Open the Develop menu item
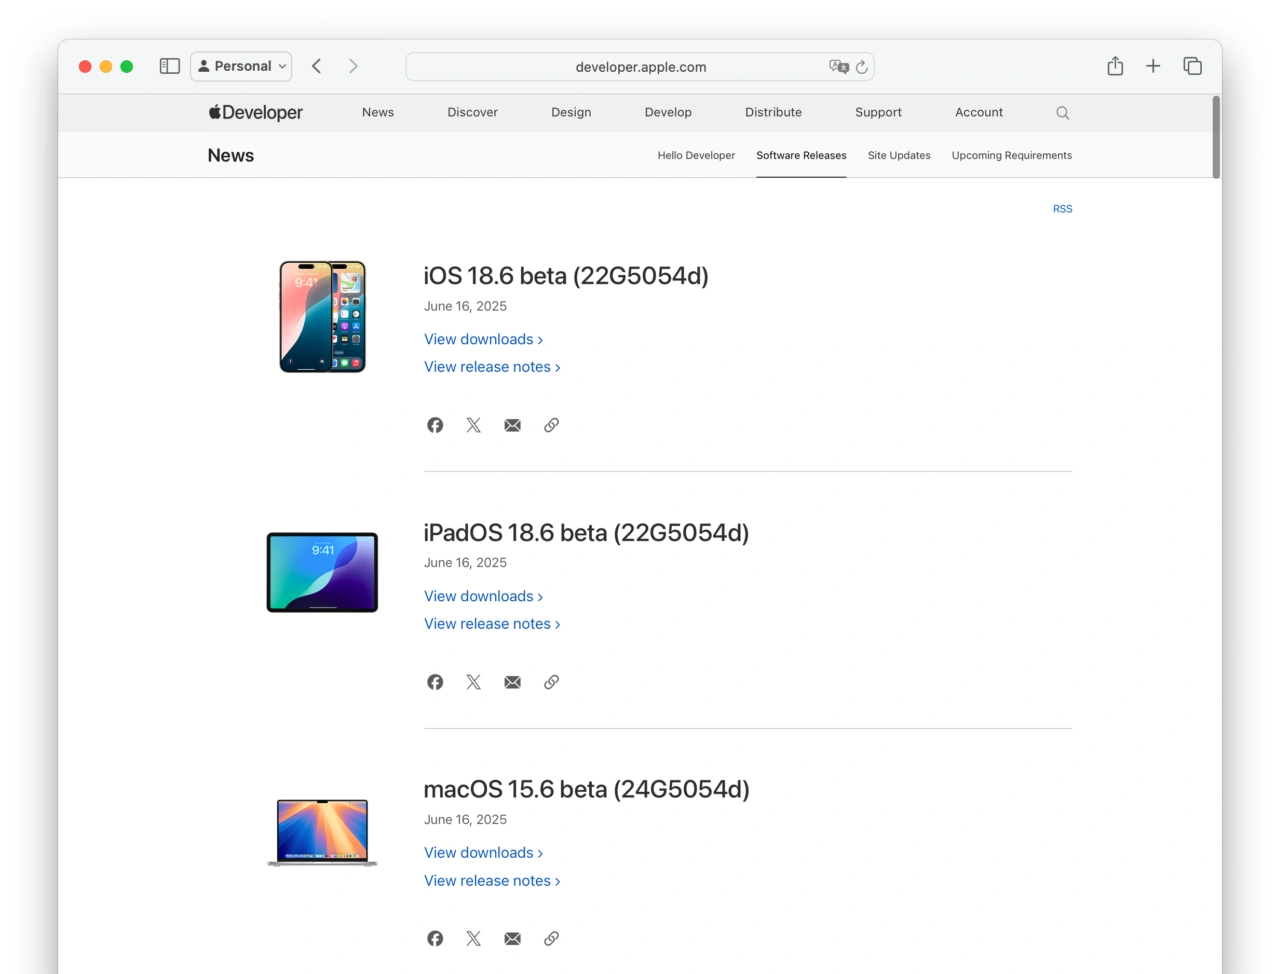The image size is (1280, 974). click(x=668, y=113)
